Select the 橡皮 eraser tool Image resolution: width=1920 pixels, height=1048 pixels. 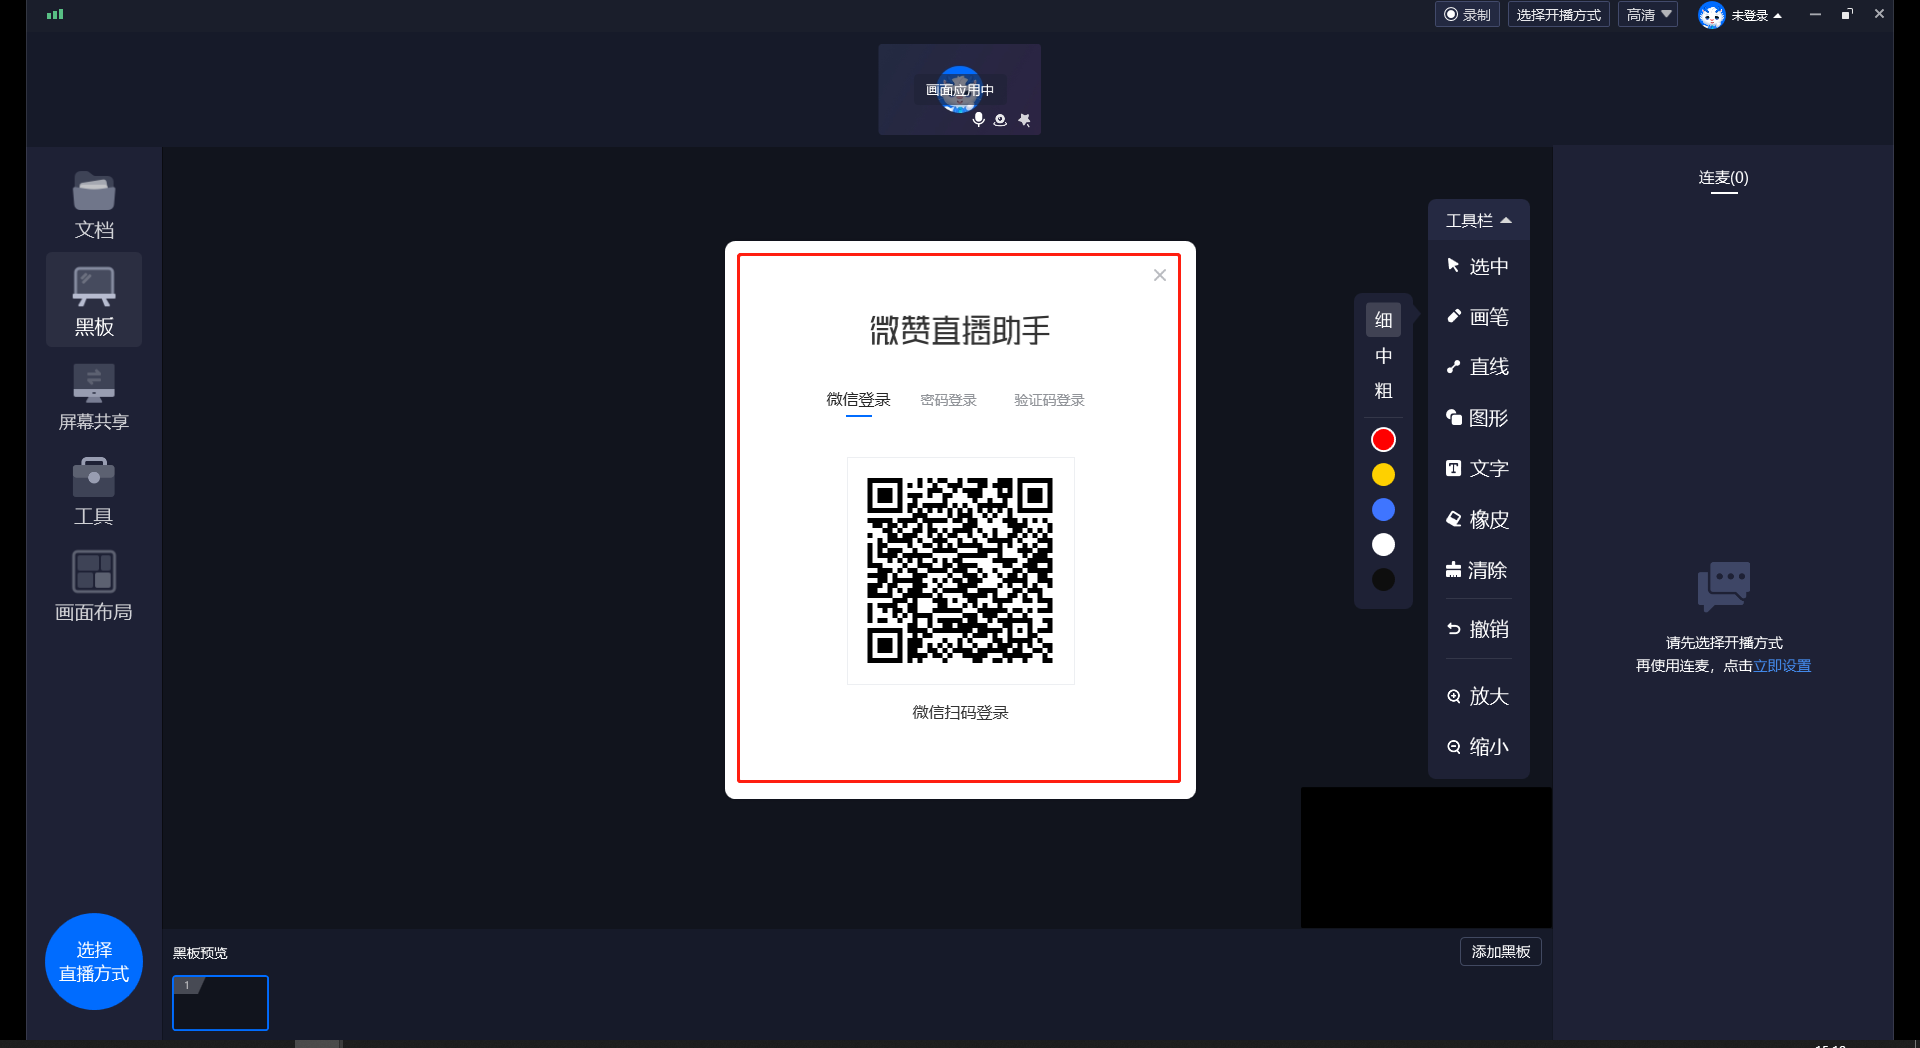coord(1478,519)
